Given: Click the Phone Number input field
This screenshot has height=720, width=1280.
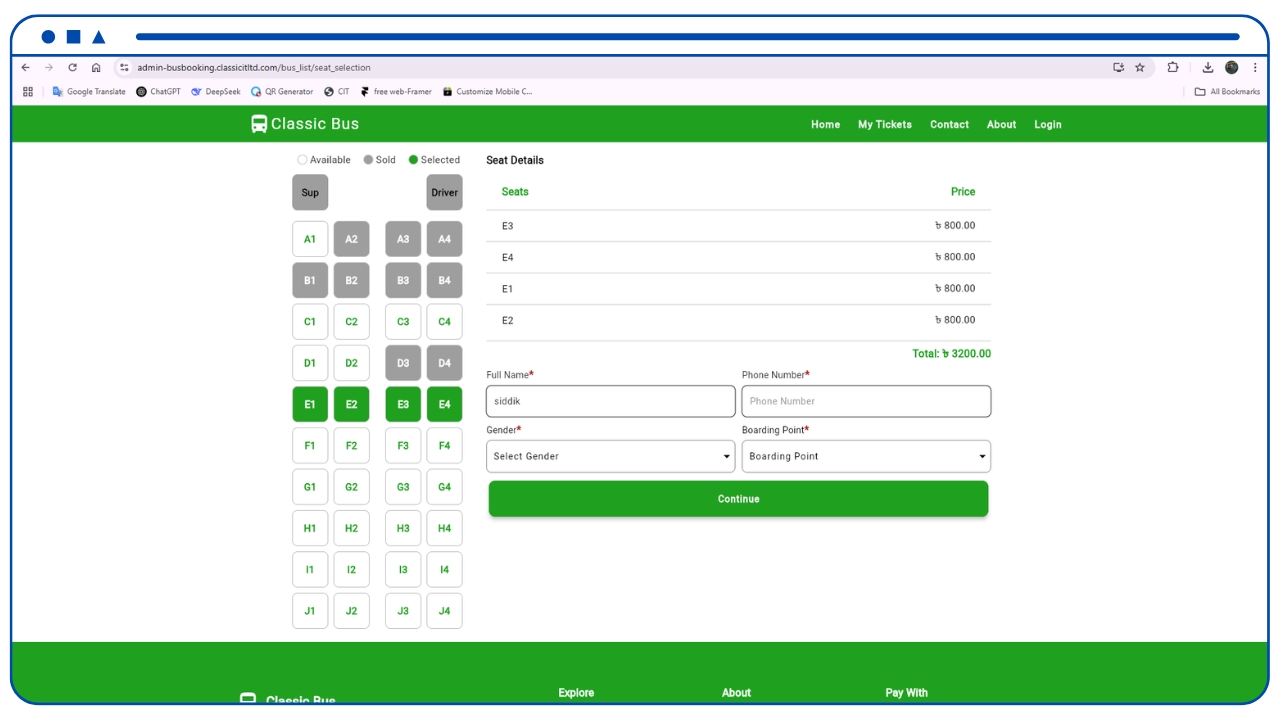Looking at the screenshot, I should (x=866, y=401).
